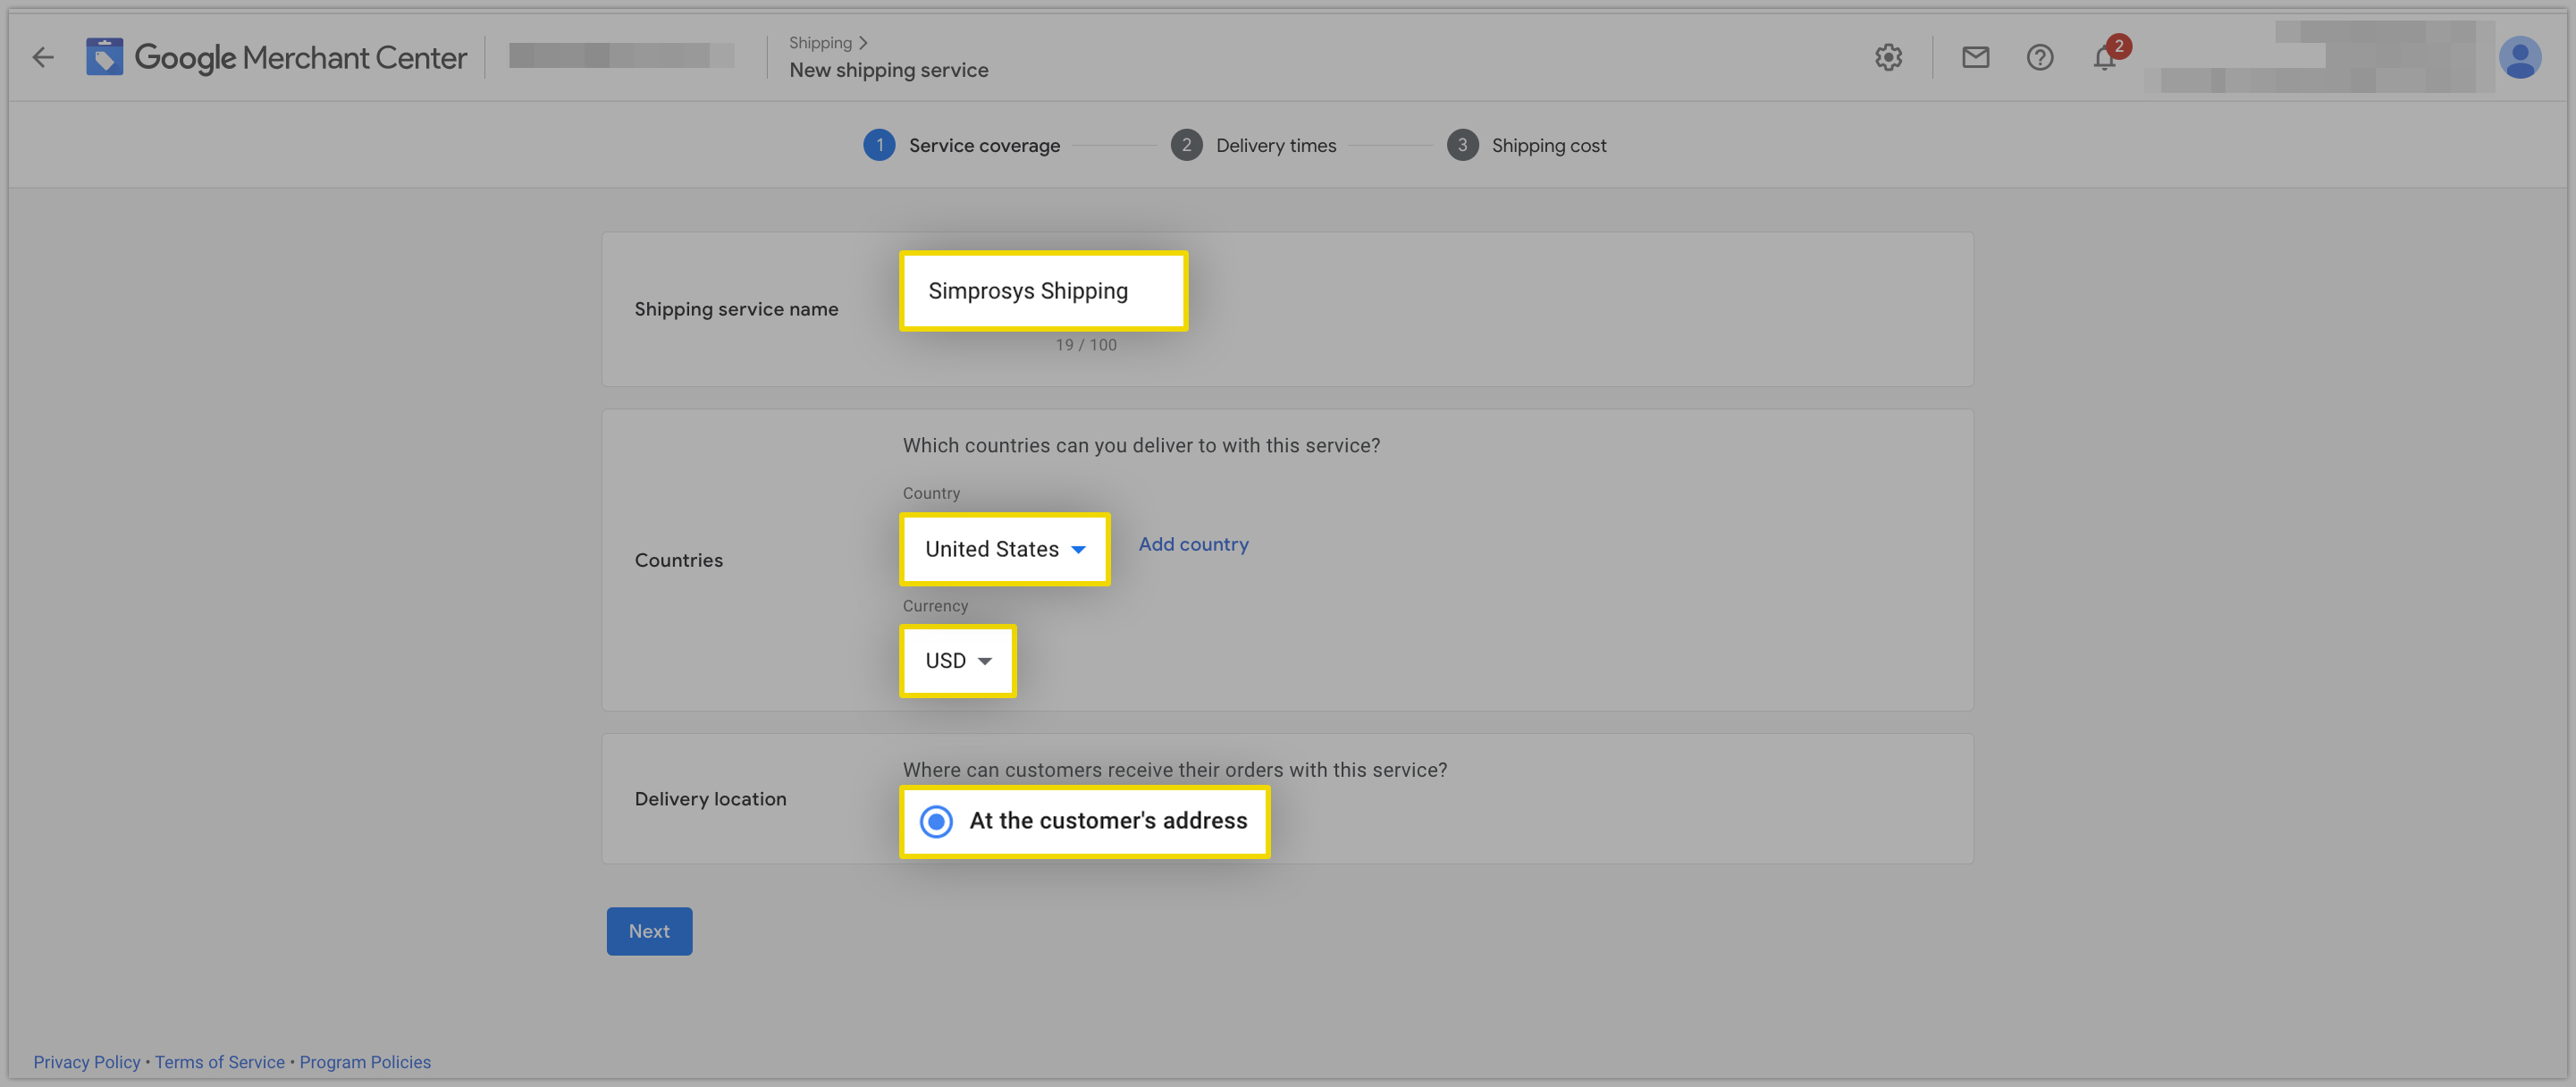Go to the Service coverage step
This screenshot has height=1087, width=2576.
pos(961,146)
